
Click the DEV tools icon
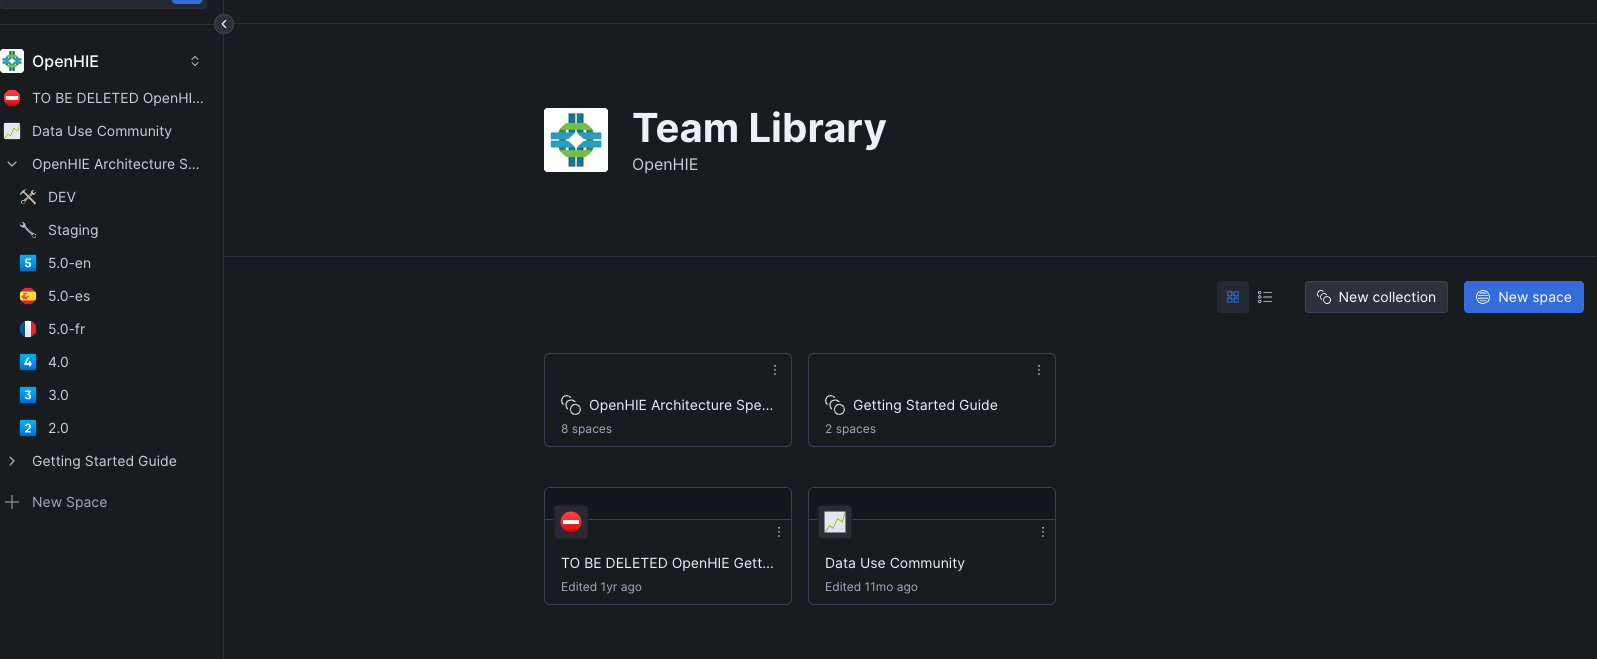[28, 197]
